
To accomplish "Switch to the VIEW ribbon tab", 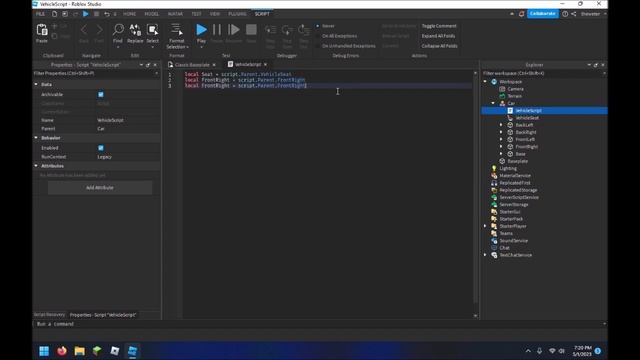I will [215, 14].
